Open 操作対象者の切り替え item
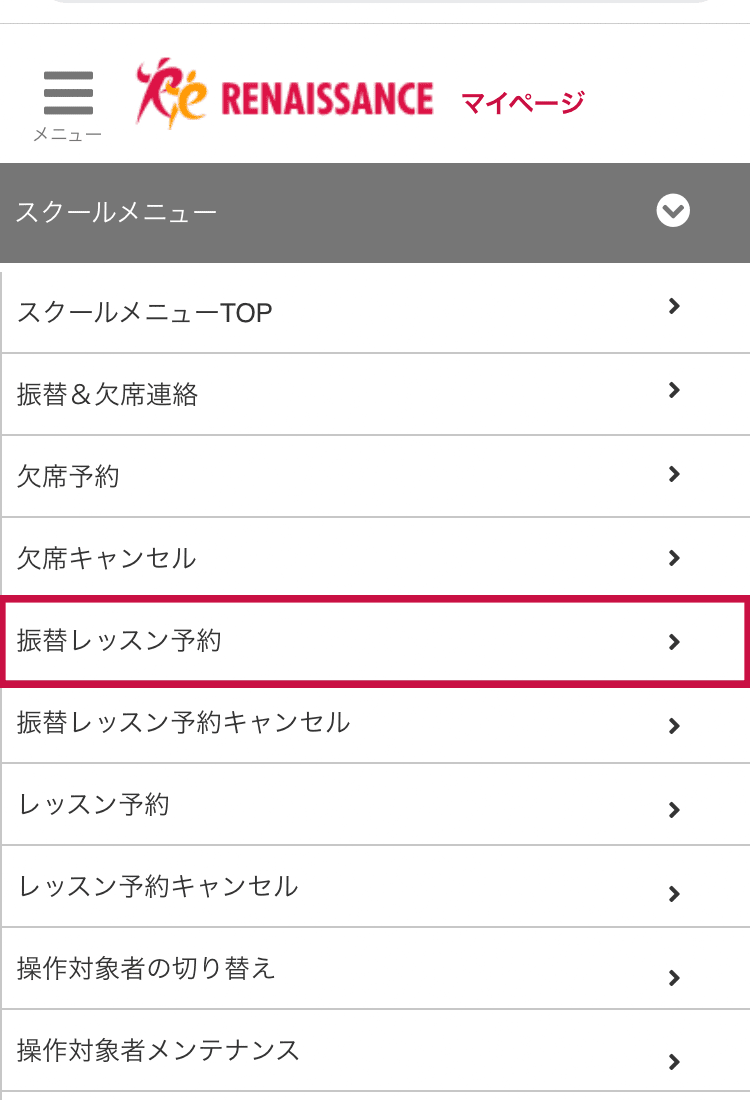The image size is (750, 1100). (x=375, y=969)
